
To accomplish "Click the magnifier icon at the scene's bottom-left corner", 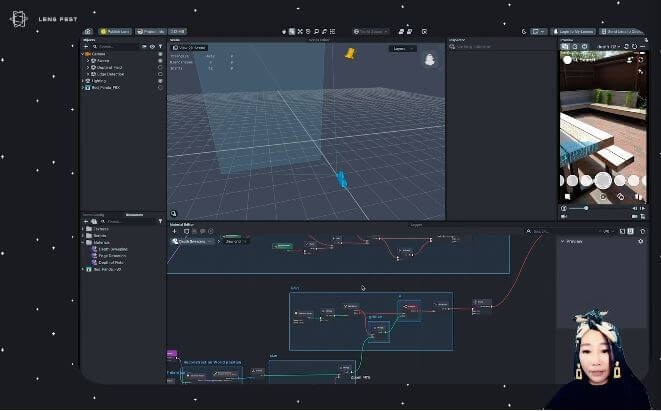I will [x=173, y=214].
